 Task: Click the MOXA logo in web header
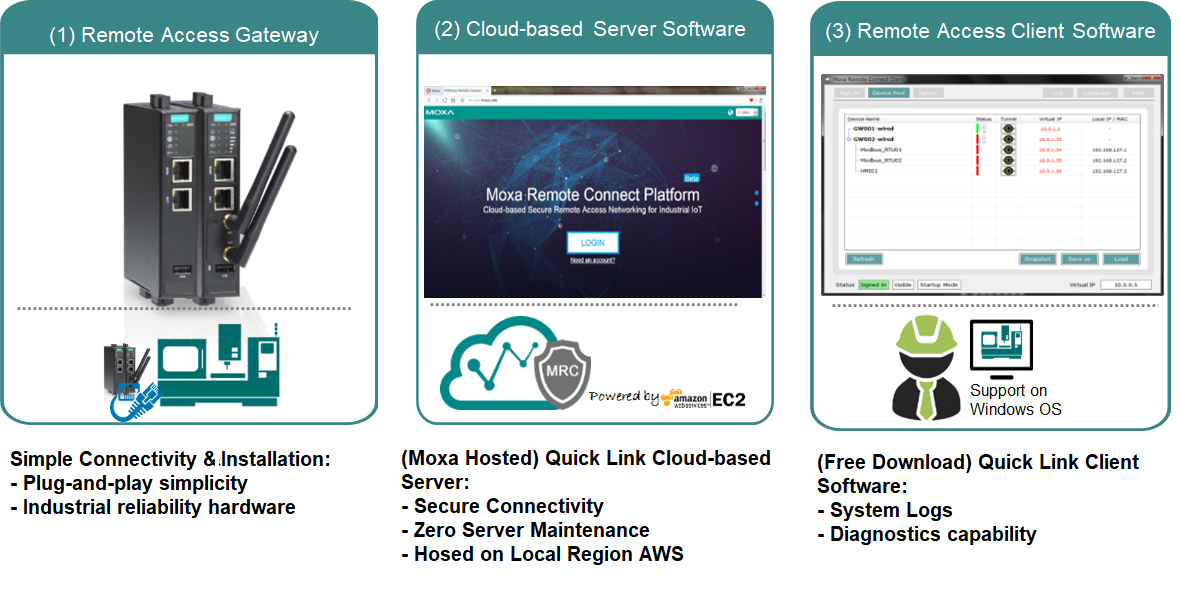[x=442, y=113]
